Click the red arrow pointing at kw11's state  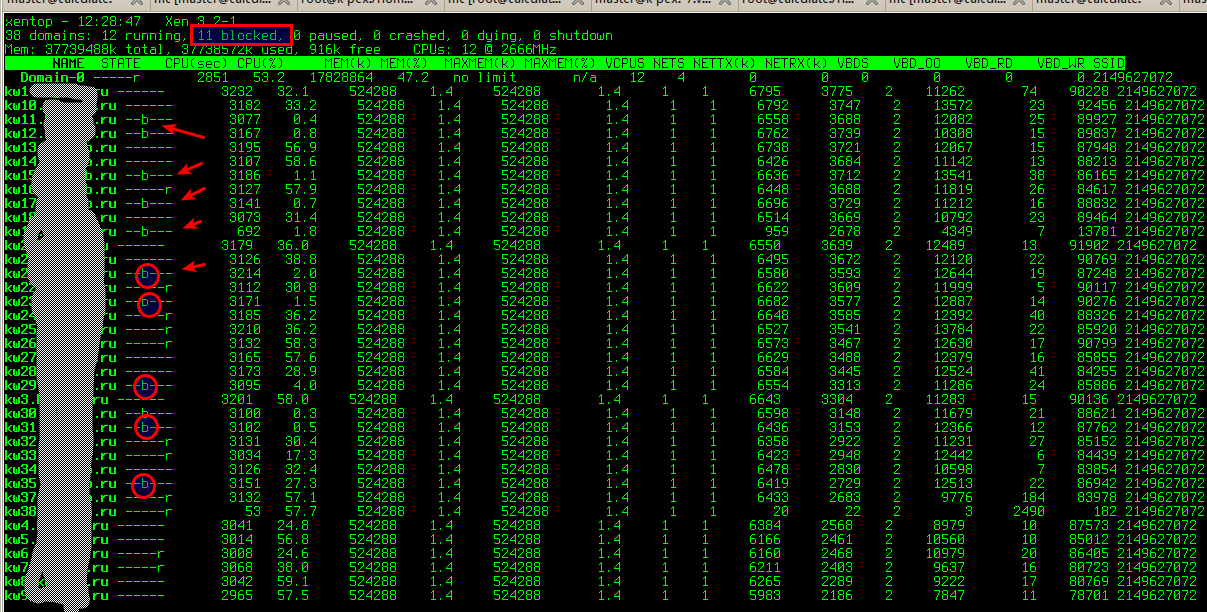[x=185, y=130]
